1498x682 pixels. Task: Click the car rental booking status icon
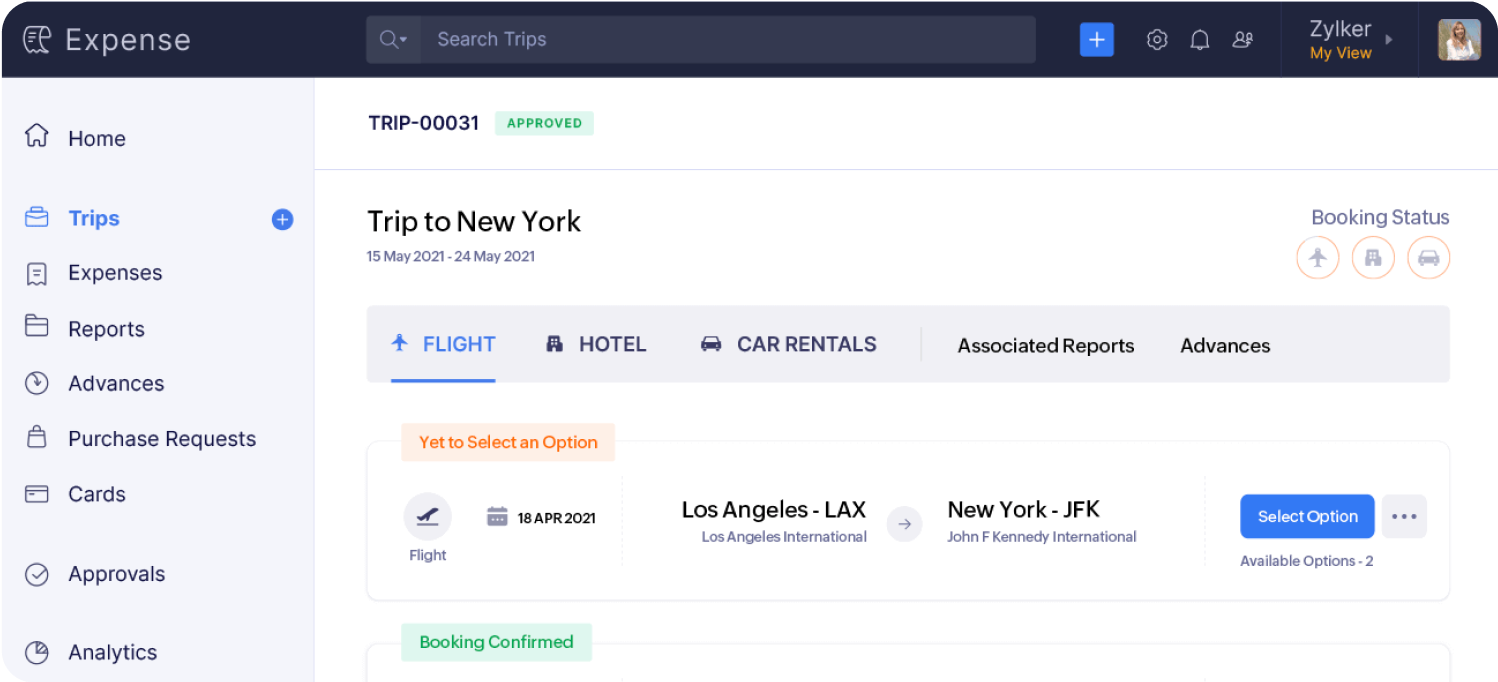tap(1429, 257)
